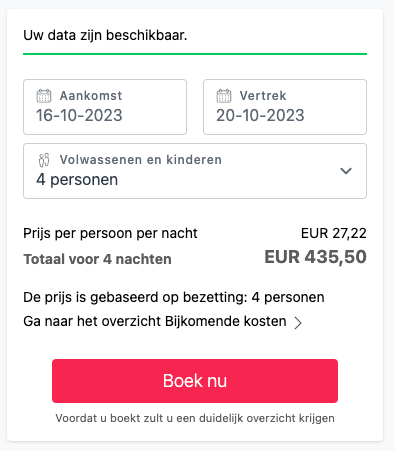This screenshot has height=451, width=394.
Task: Click the Vertrek label
Action: coord(263,96)
